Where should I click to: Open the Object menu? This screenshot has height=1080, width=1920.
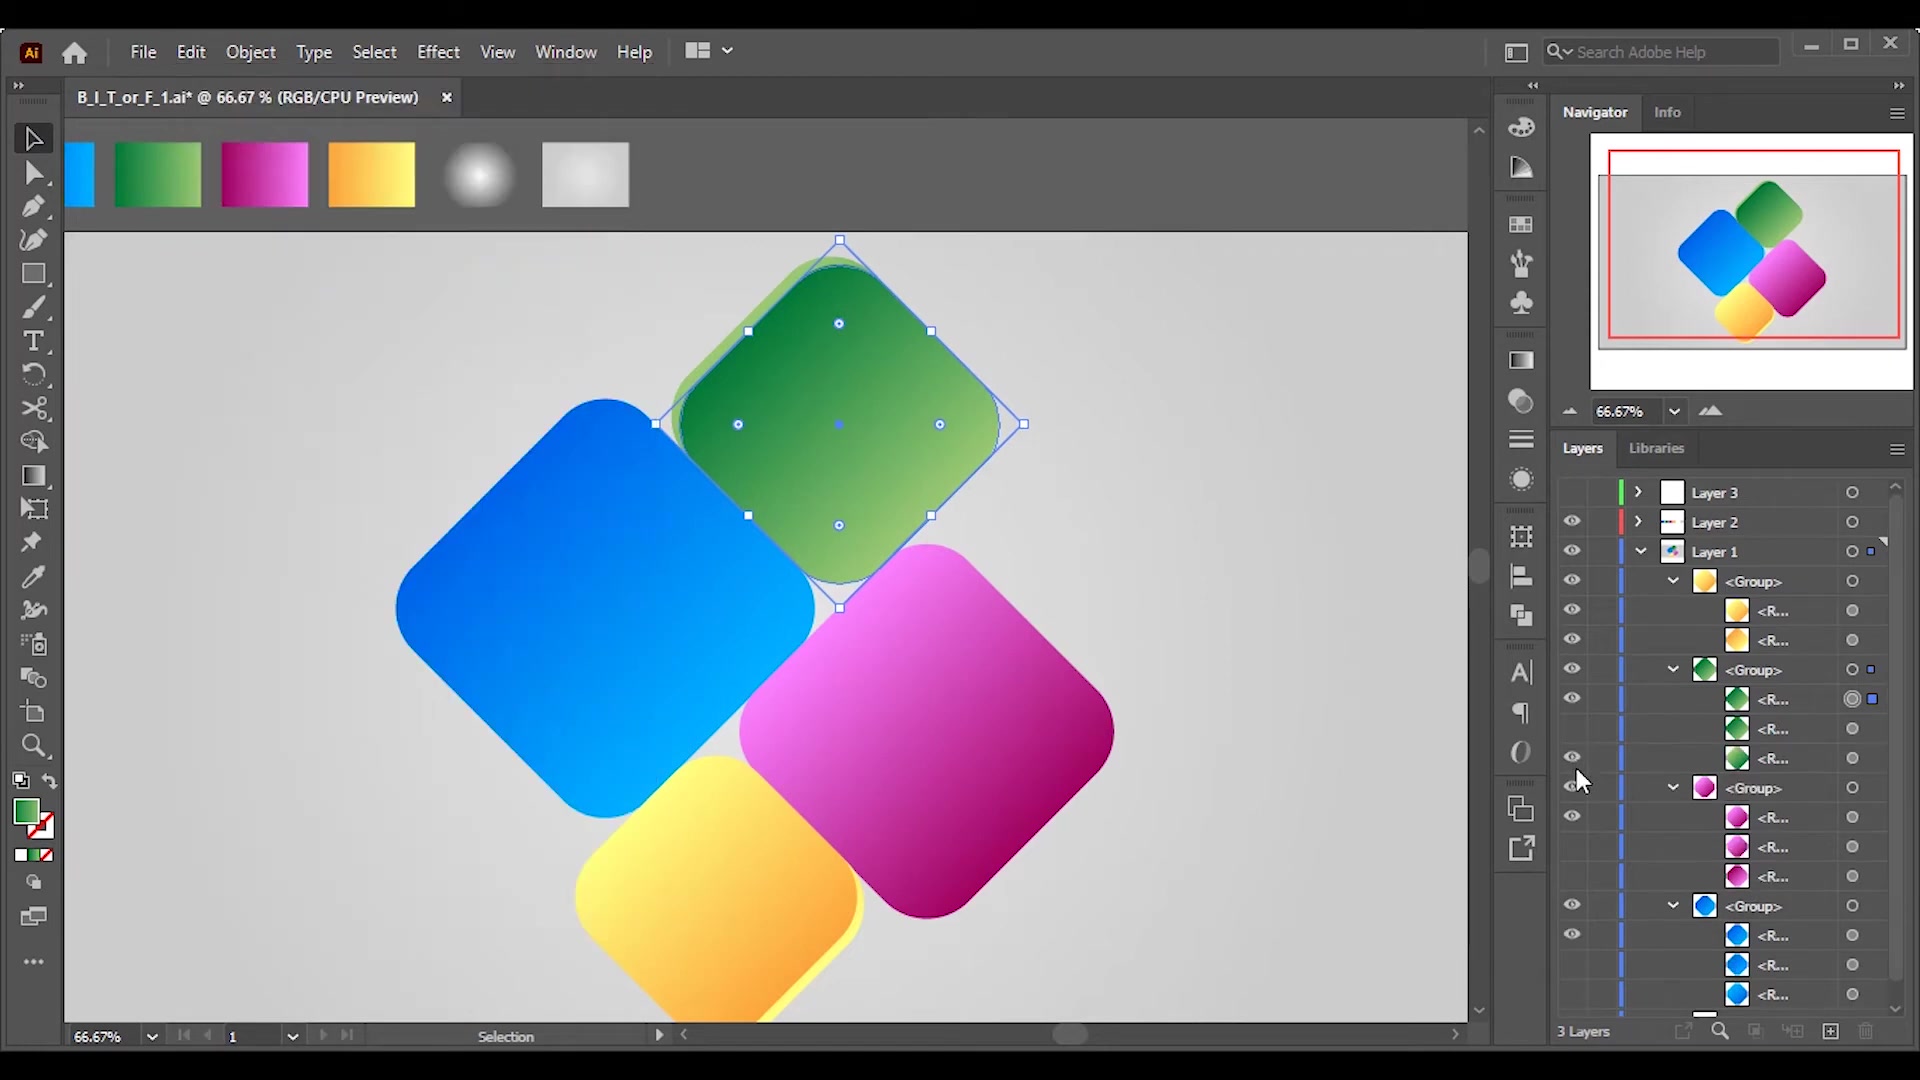pyautogui.click(x=250, y=52)
